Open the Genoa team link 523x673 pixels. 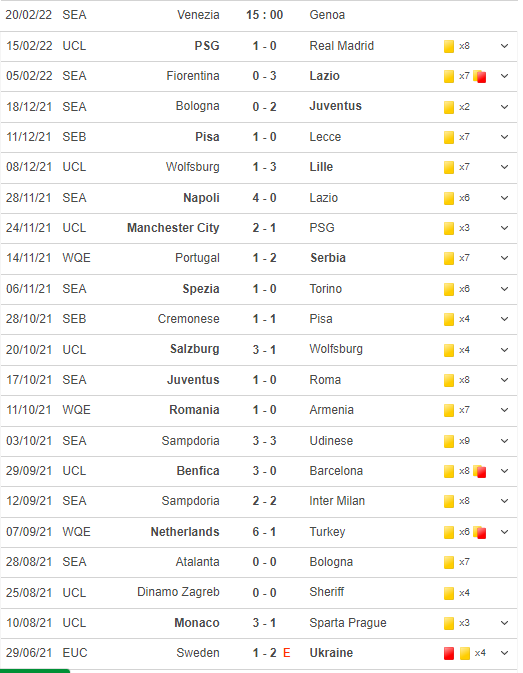click(x=327, y=15)
